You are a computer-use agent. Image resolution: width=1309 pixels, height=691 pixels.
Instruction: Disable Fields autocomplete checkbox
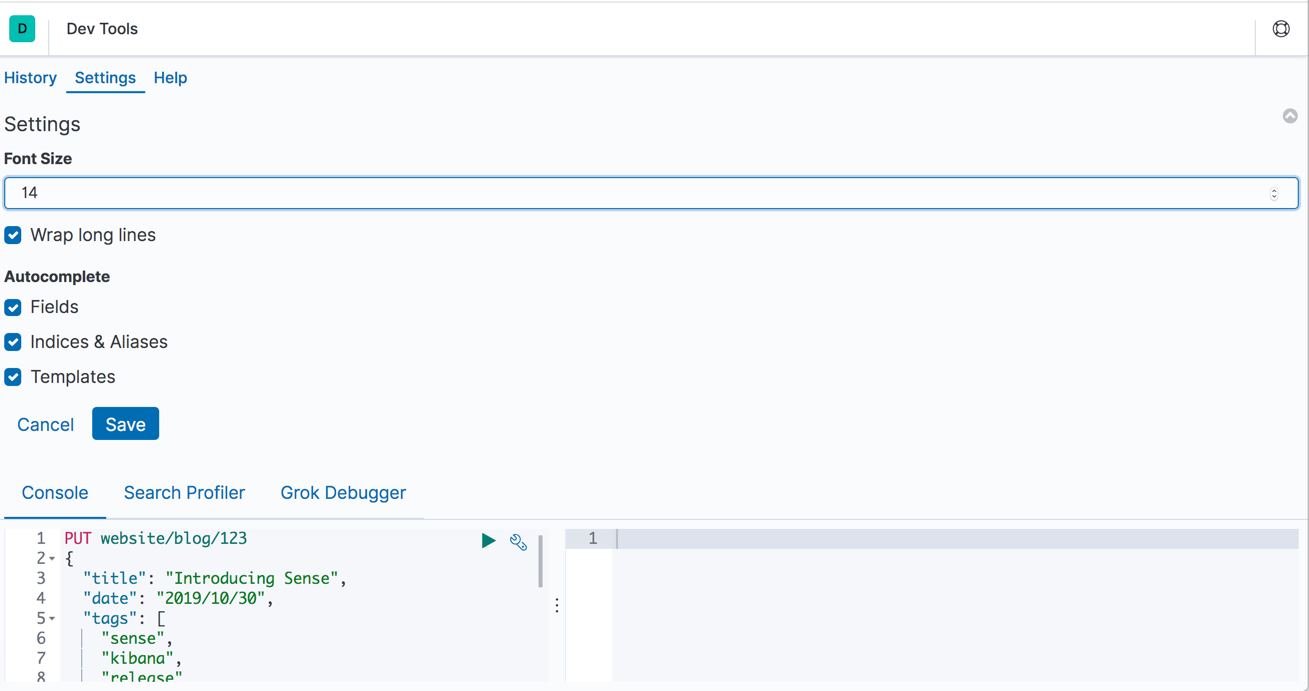13,307
